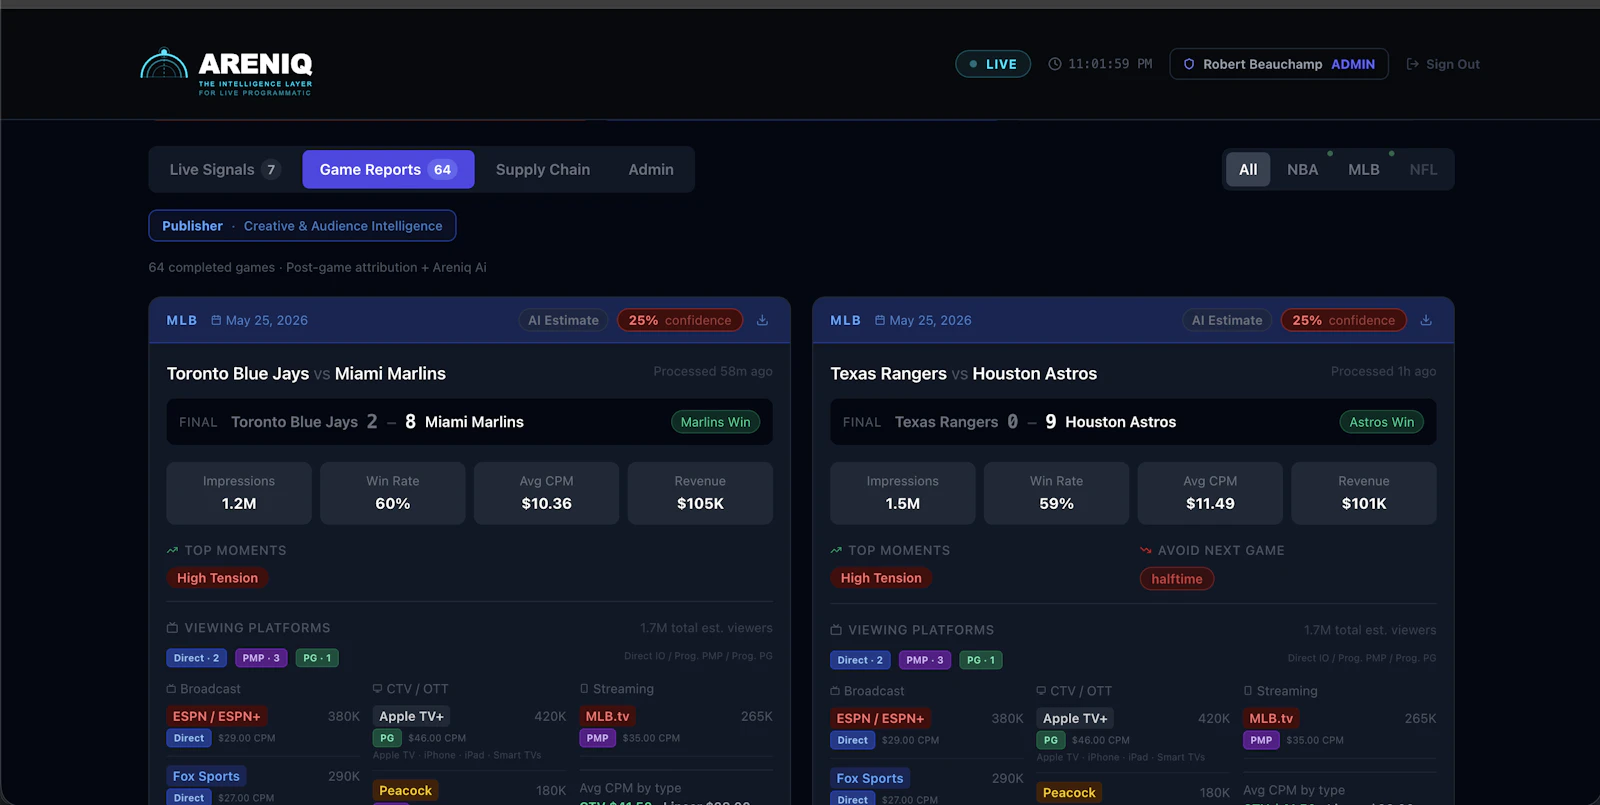Click the Streaming icon on Rangers card
This screenshot has height=805, width=1600.
click(1248, 691)
